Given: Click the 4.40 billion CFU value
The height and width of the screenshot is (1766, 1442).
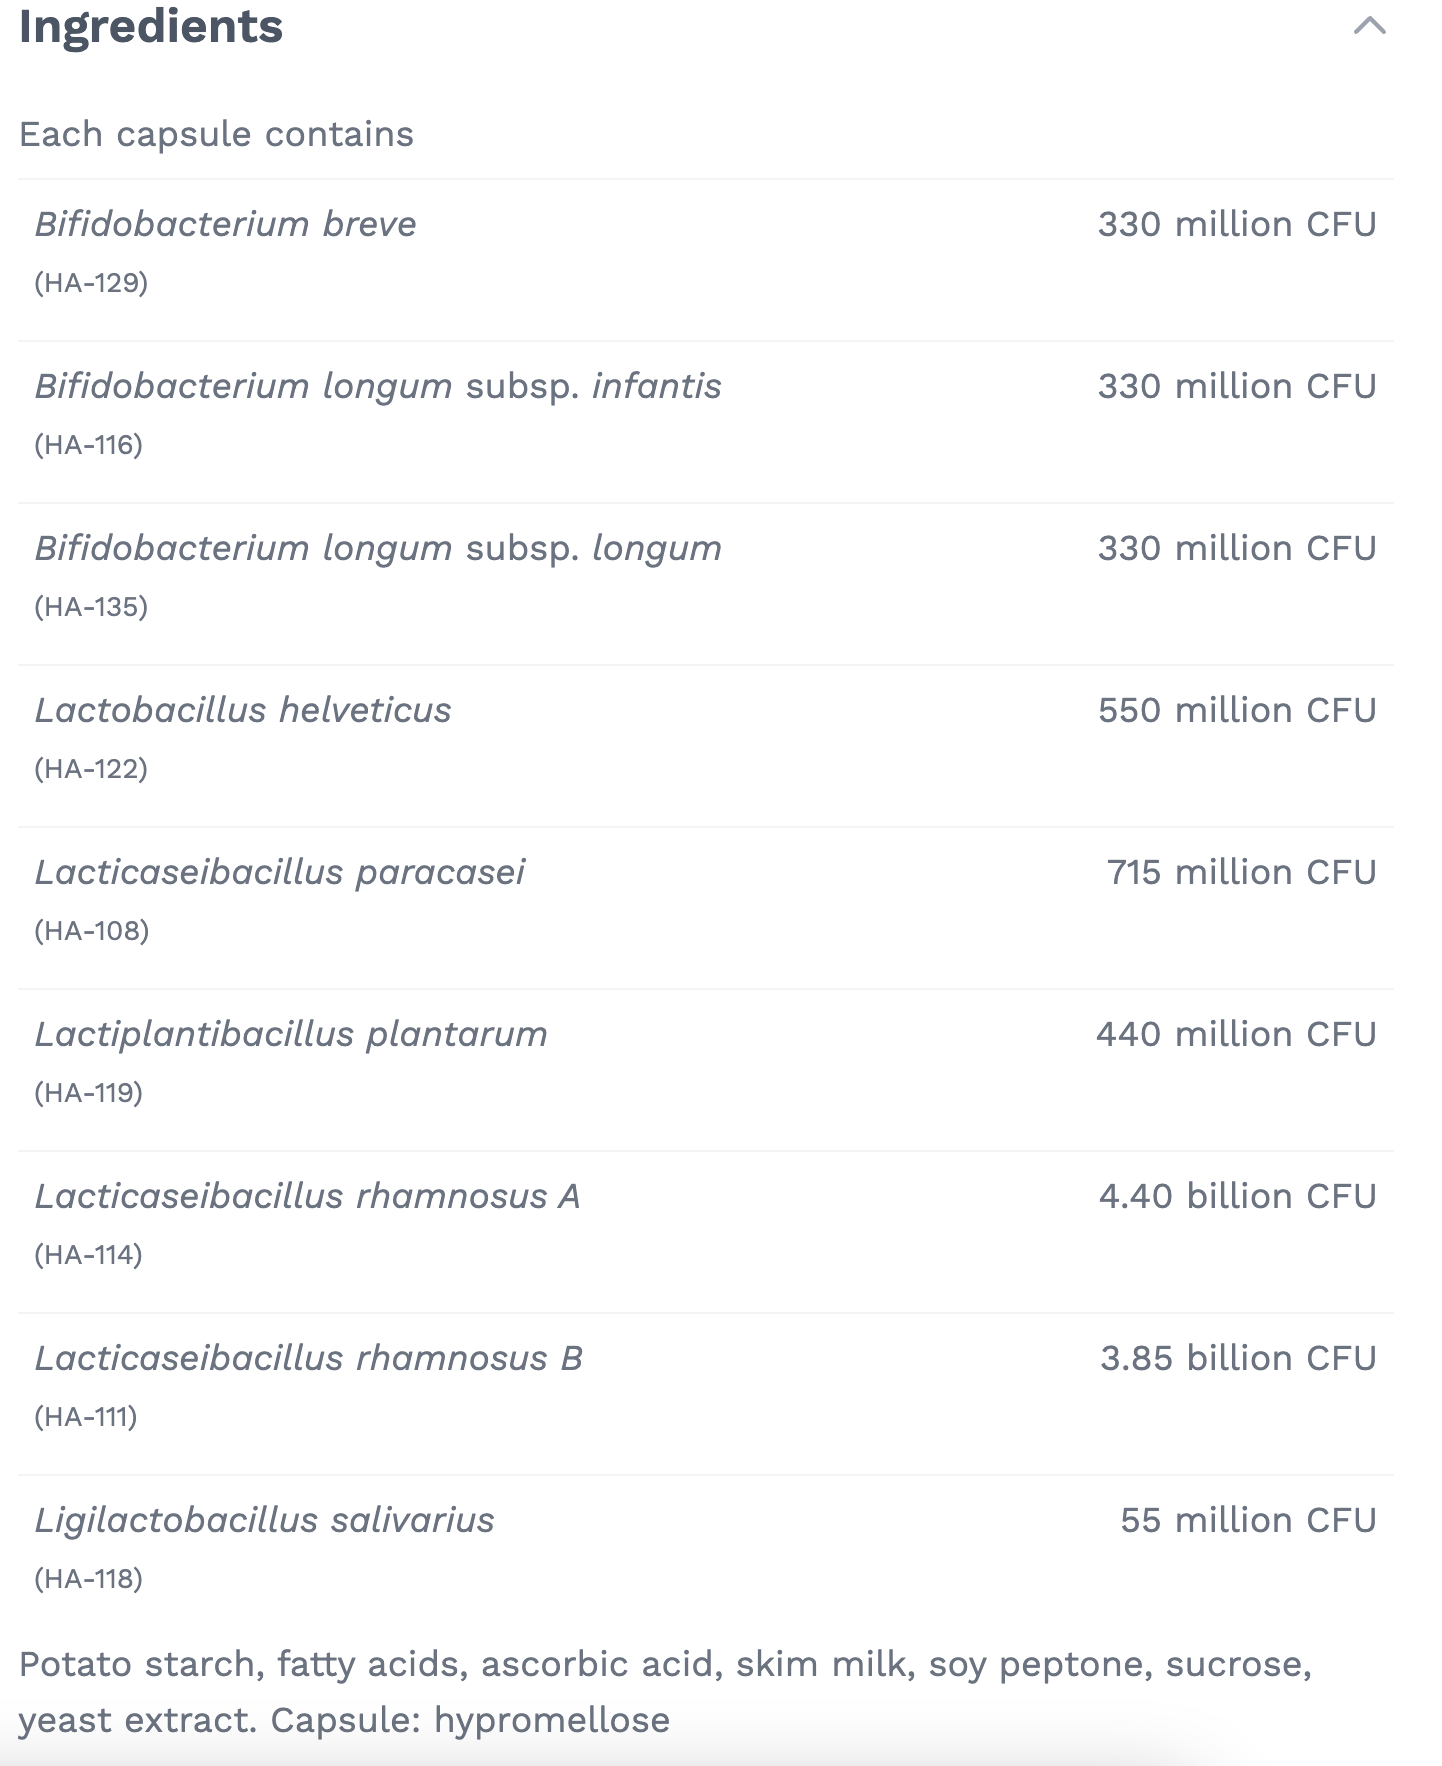Looking at the screenshot, I should coord(1238,1196).
